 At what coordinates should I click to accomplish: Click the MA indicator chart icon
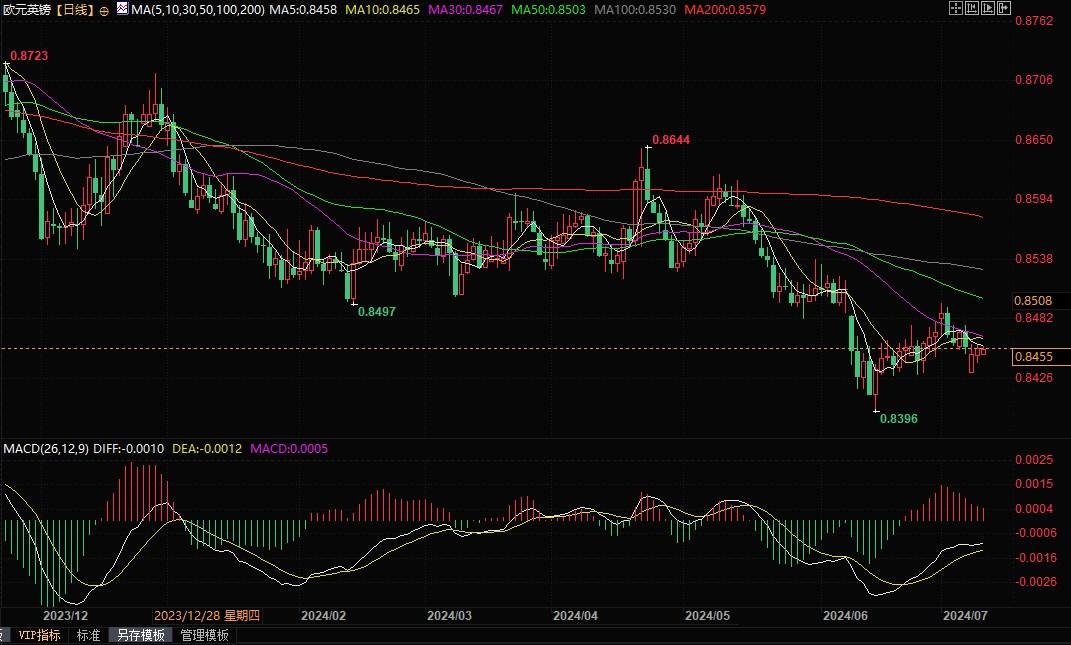click(x=122, y=9)
